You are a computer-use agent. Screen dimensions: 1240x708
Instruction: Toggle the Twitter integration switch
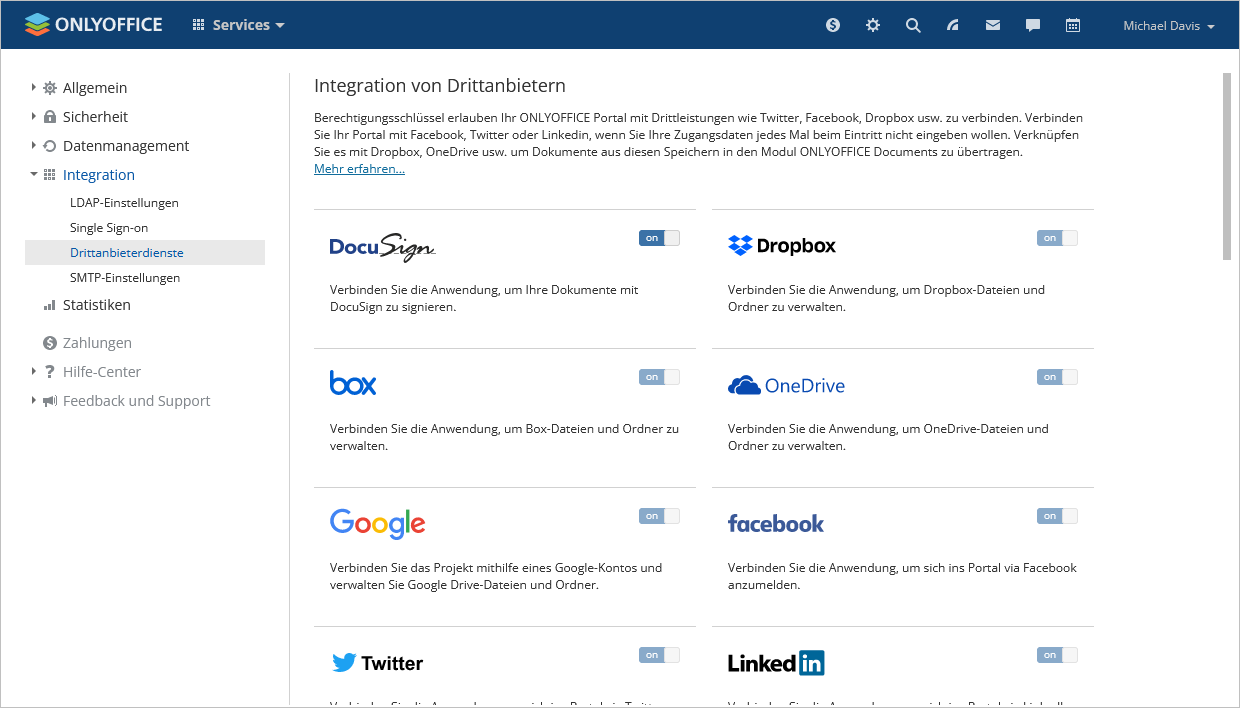[x=659, y=655]
